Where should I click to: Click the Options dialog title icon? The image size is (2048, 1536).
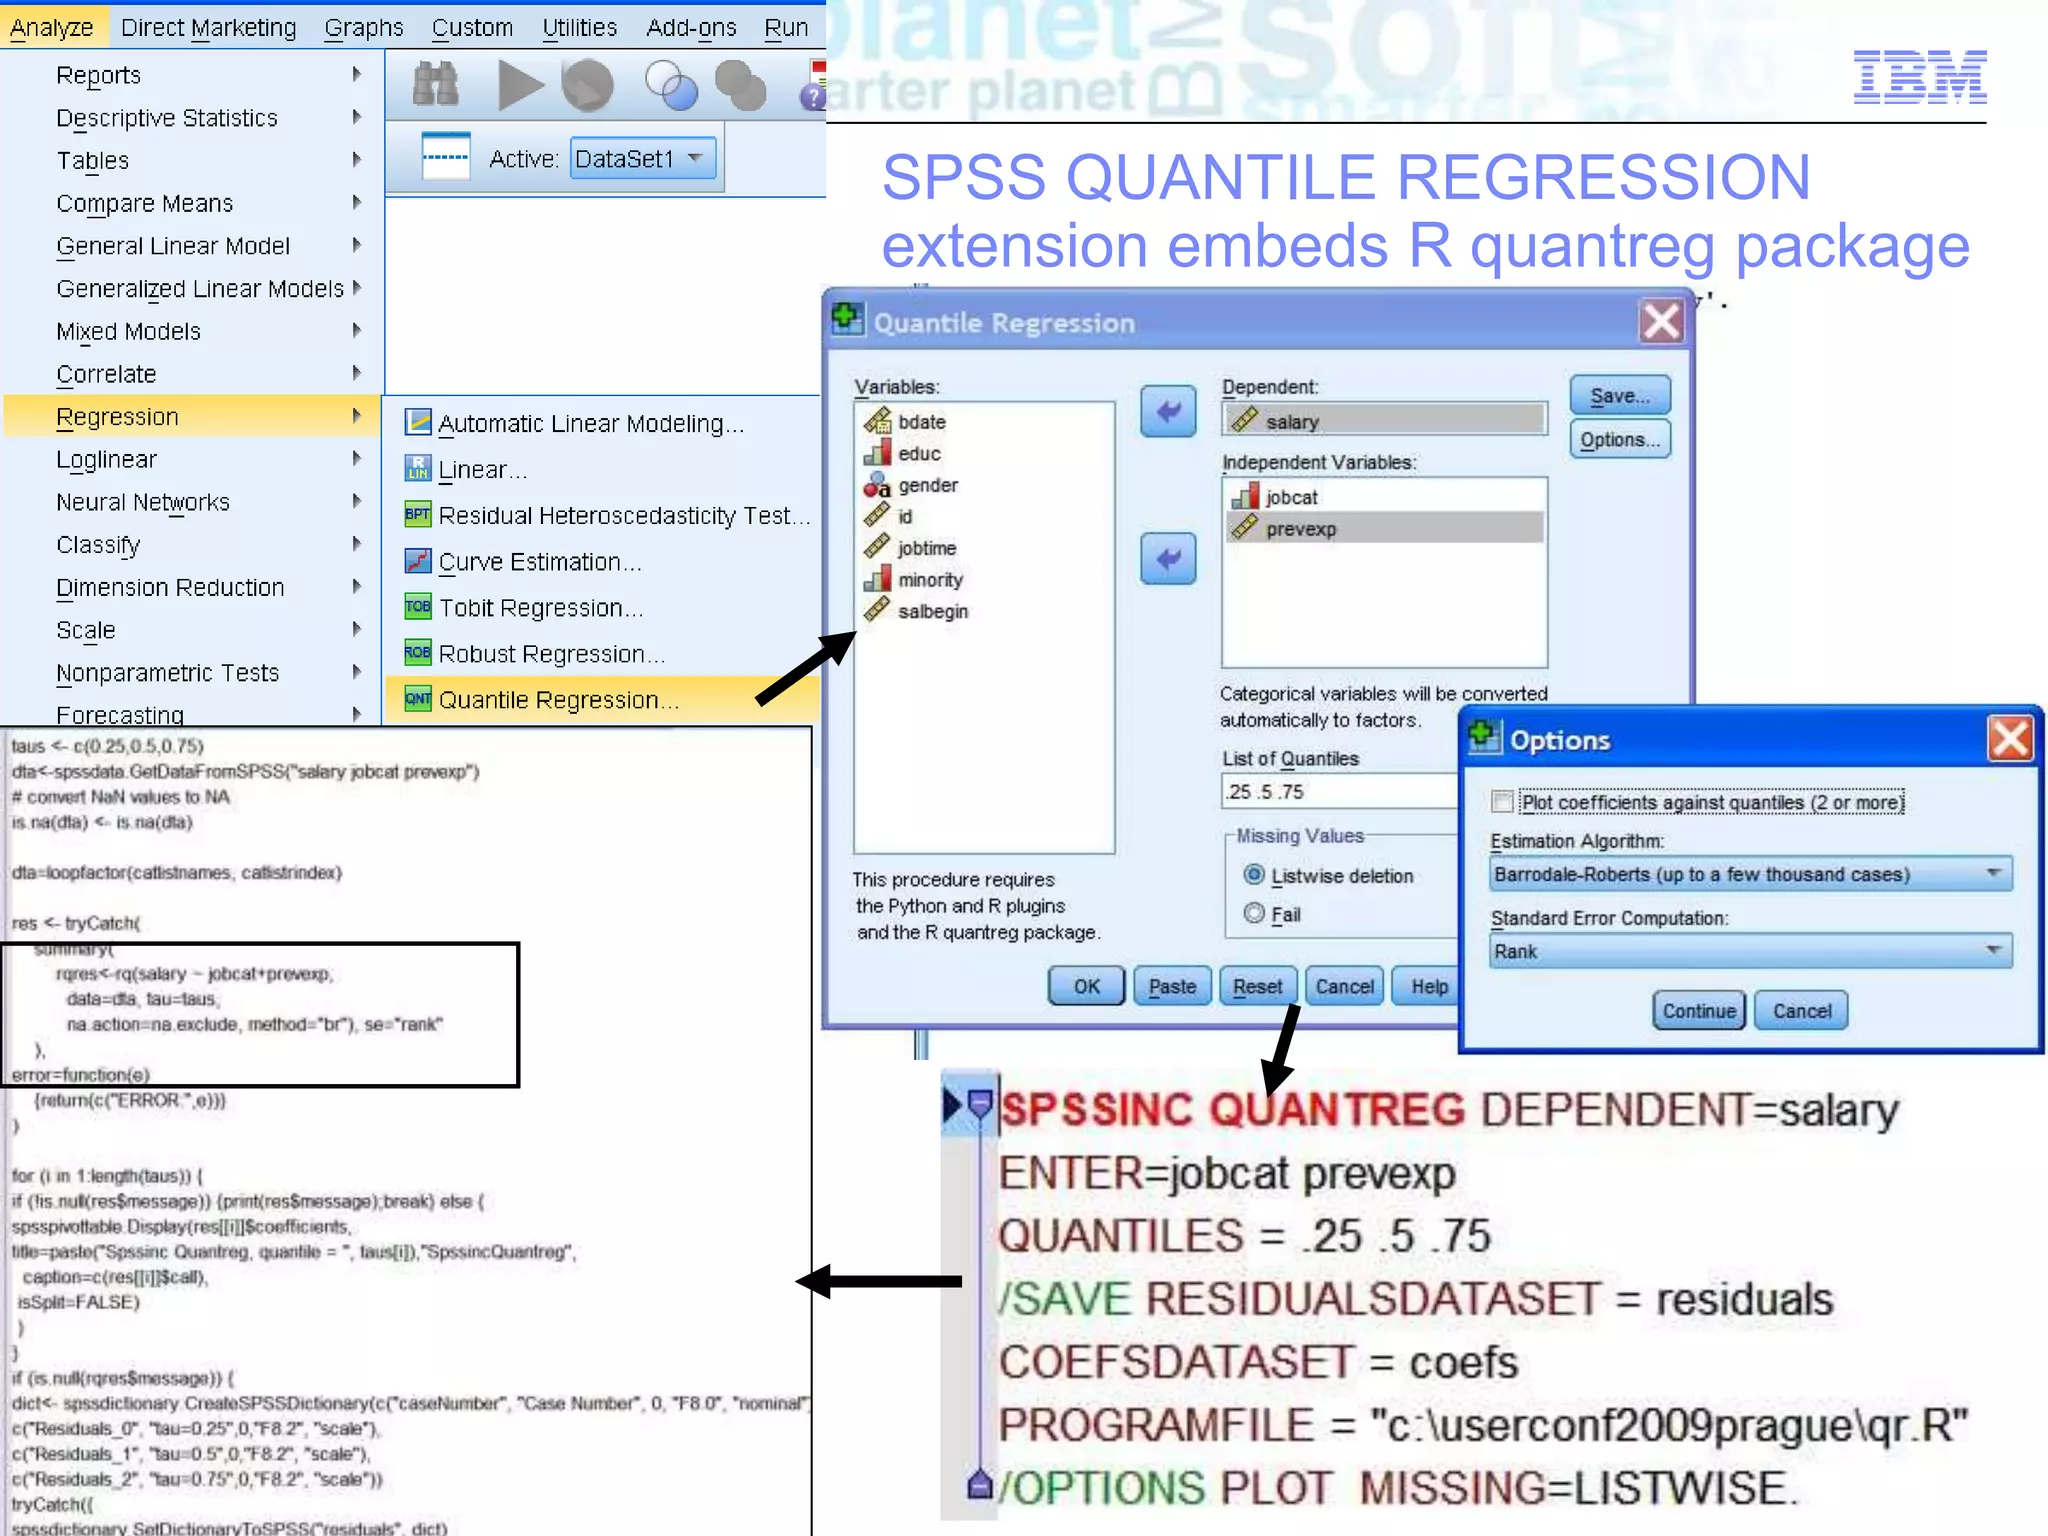1484,738
